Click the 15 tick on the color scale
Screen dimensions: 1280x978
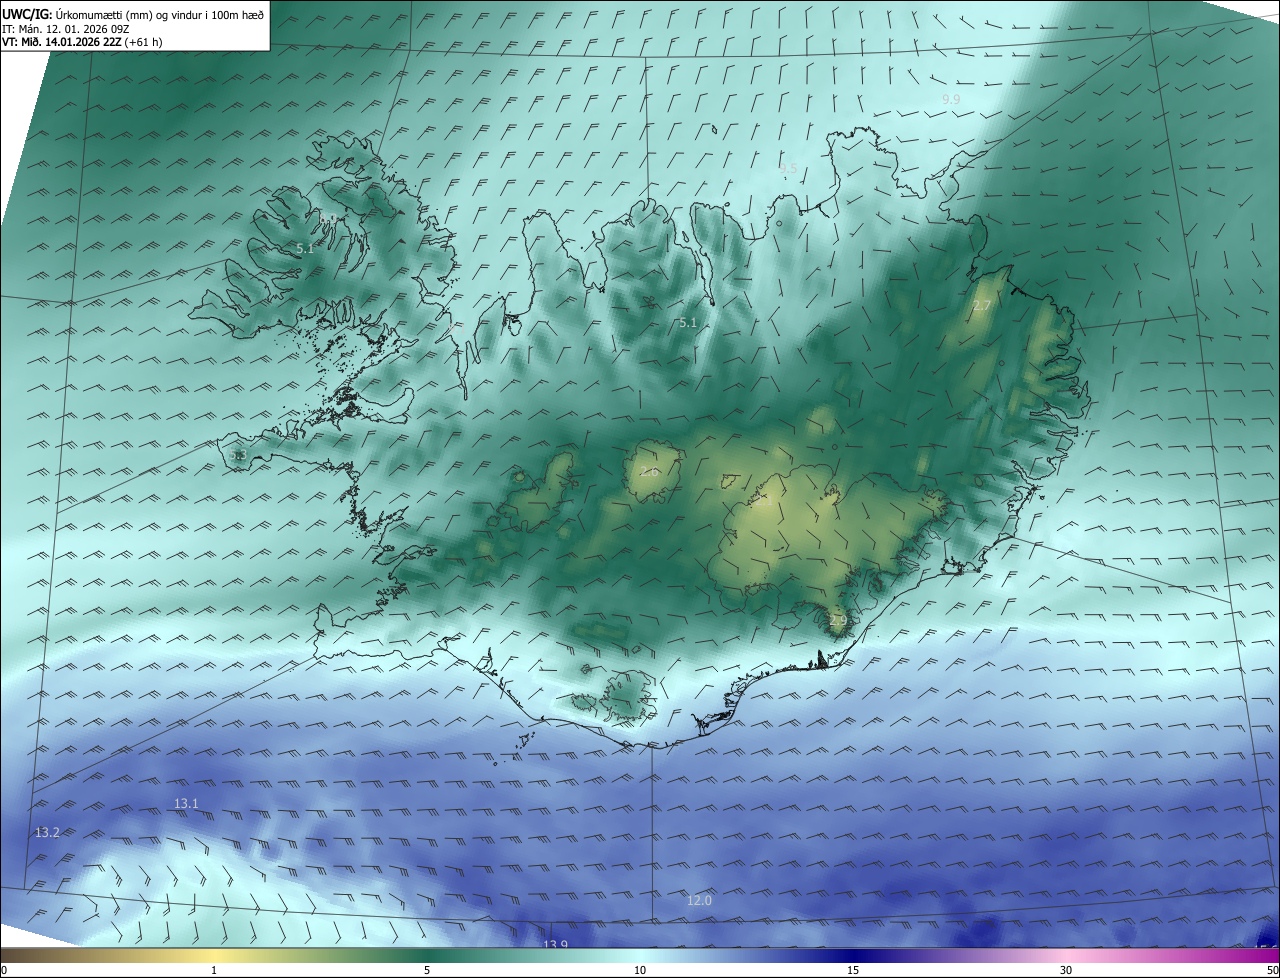[x=853, y=970]
